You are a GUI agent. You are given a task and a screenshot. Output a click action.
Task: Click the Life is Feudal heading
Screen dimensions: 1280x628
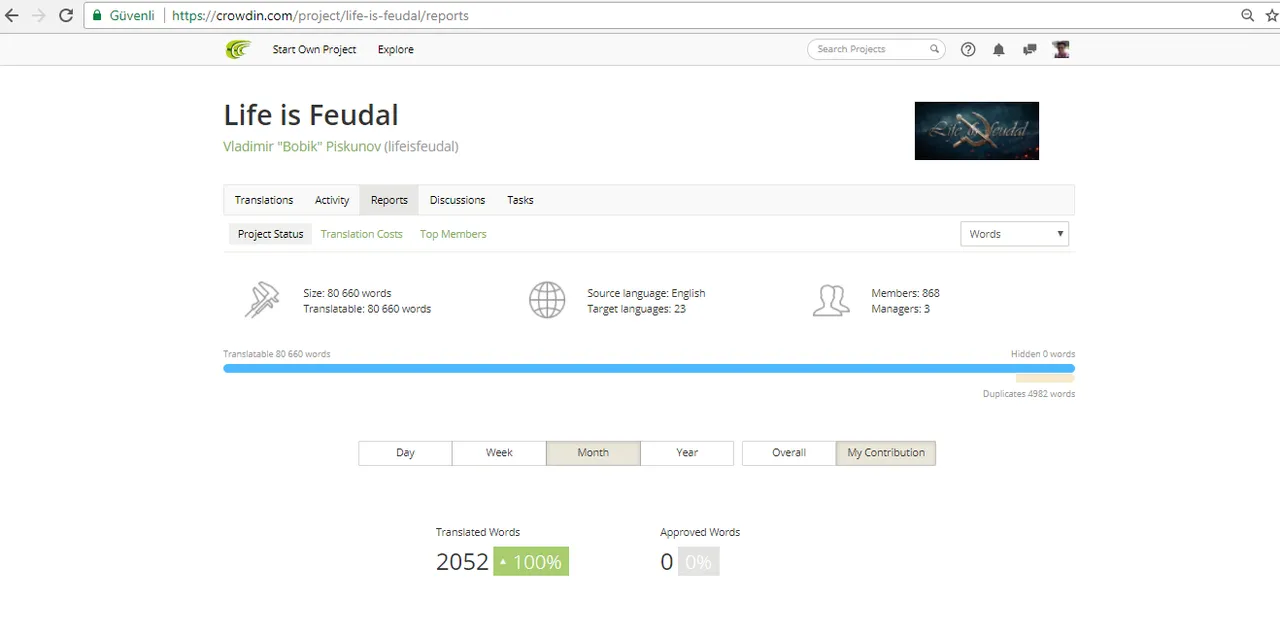(x=311, y=115)
